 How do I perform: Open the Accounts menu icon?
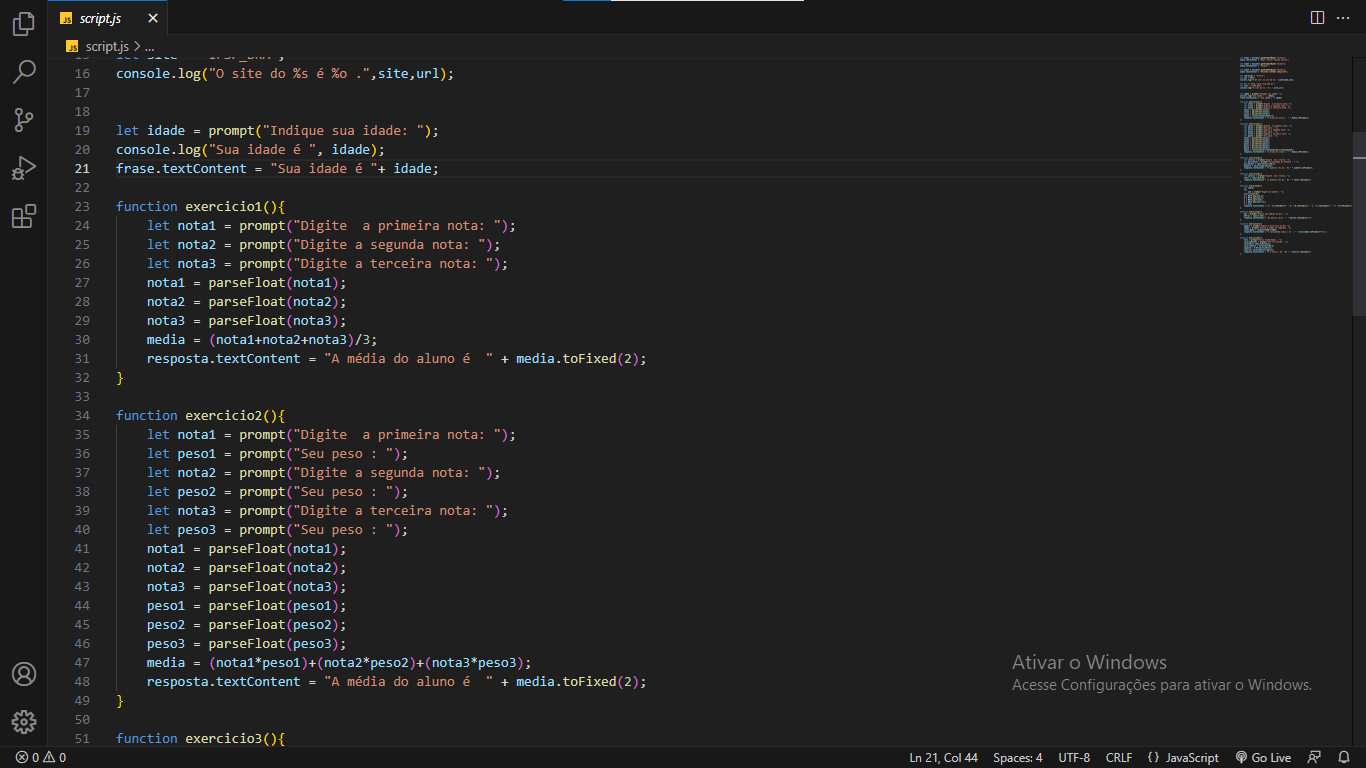(x=24, y=674)
